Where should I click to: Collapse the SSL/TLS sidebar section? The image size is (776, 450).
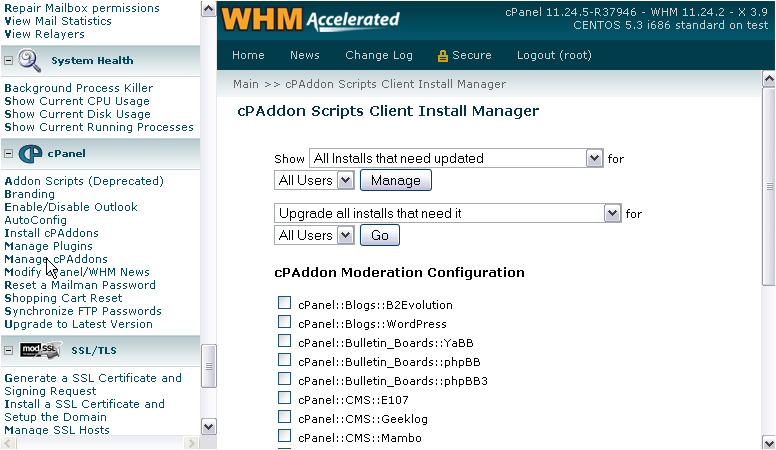point(8,350)
